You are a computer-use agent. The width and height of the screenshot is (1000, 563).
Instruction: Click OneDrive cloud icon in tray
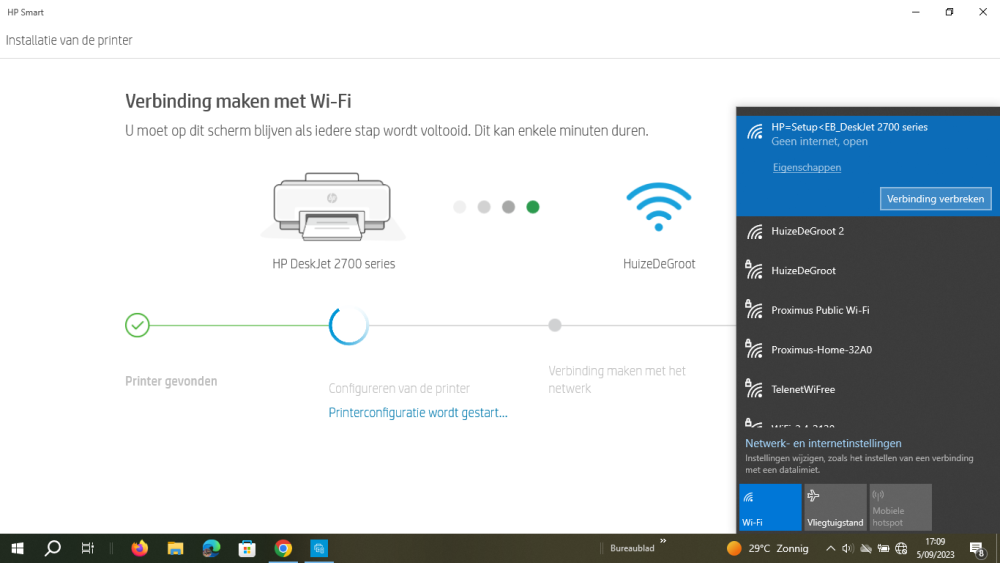coord(865,548)
